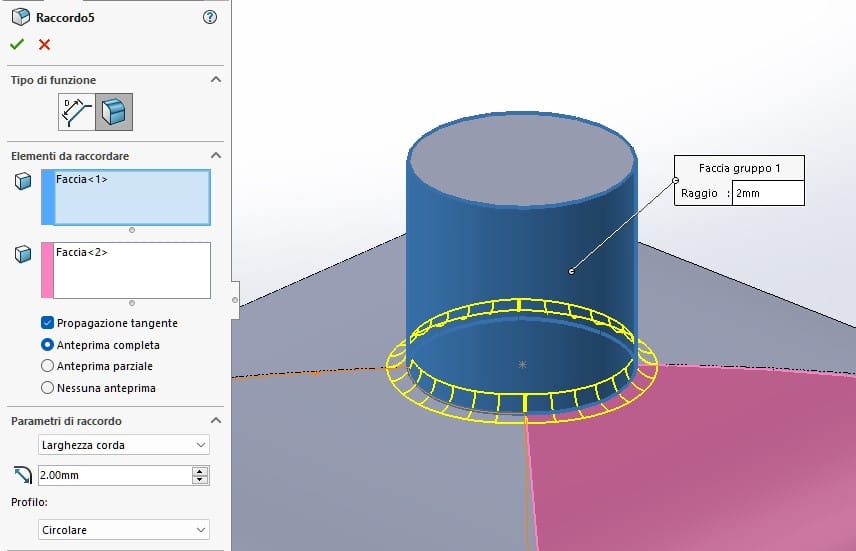Viewport: 856px width, 551px height.
Task: Collapse the Elementi da raccordare section
Action: click(216, 156)
